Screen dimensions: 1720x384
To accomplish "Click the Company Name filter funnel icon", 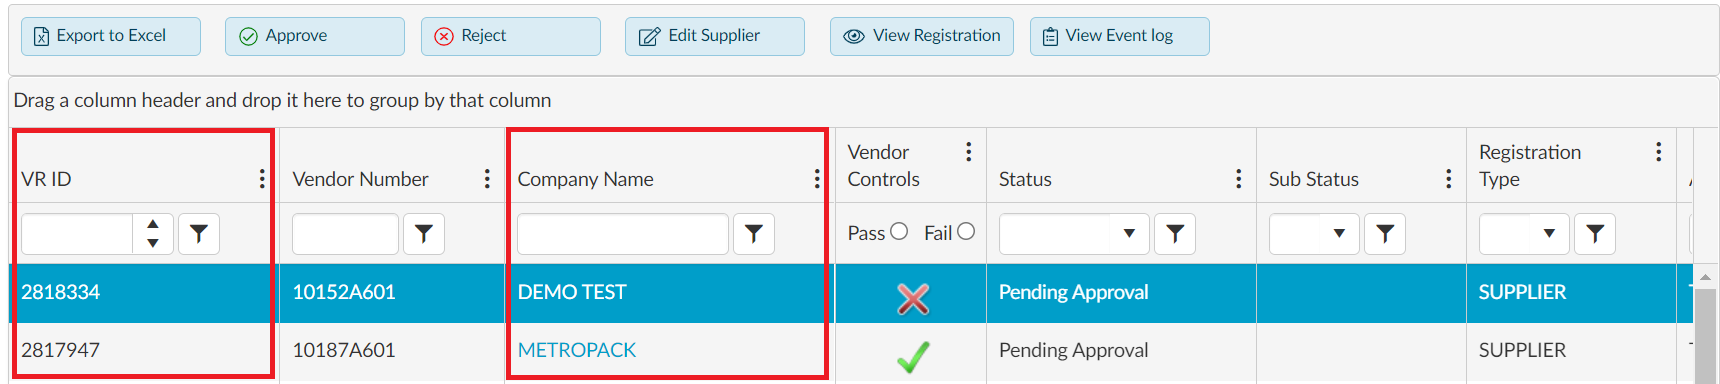I will pyautogui.click(x=754, y=234).
